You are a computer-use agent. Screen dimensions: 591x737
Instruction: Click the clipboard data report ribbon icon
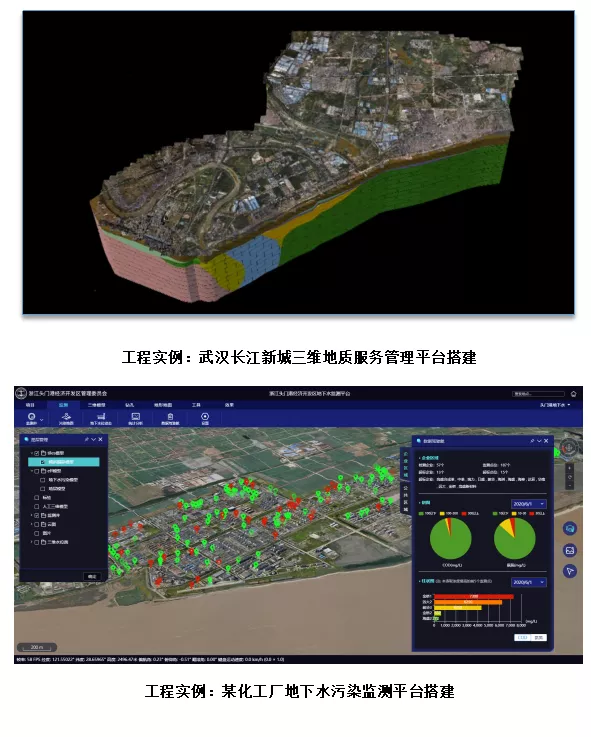(x=170, y=418)
